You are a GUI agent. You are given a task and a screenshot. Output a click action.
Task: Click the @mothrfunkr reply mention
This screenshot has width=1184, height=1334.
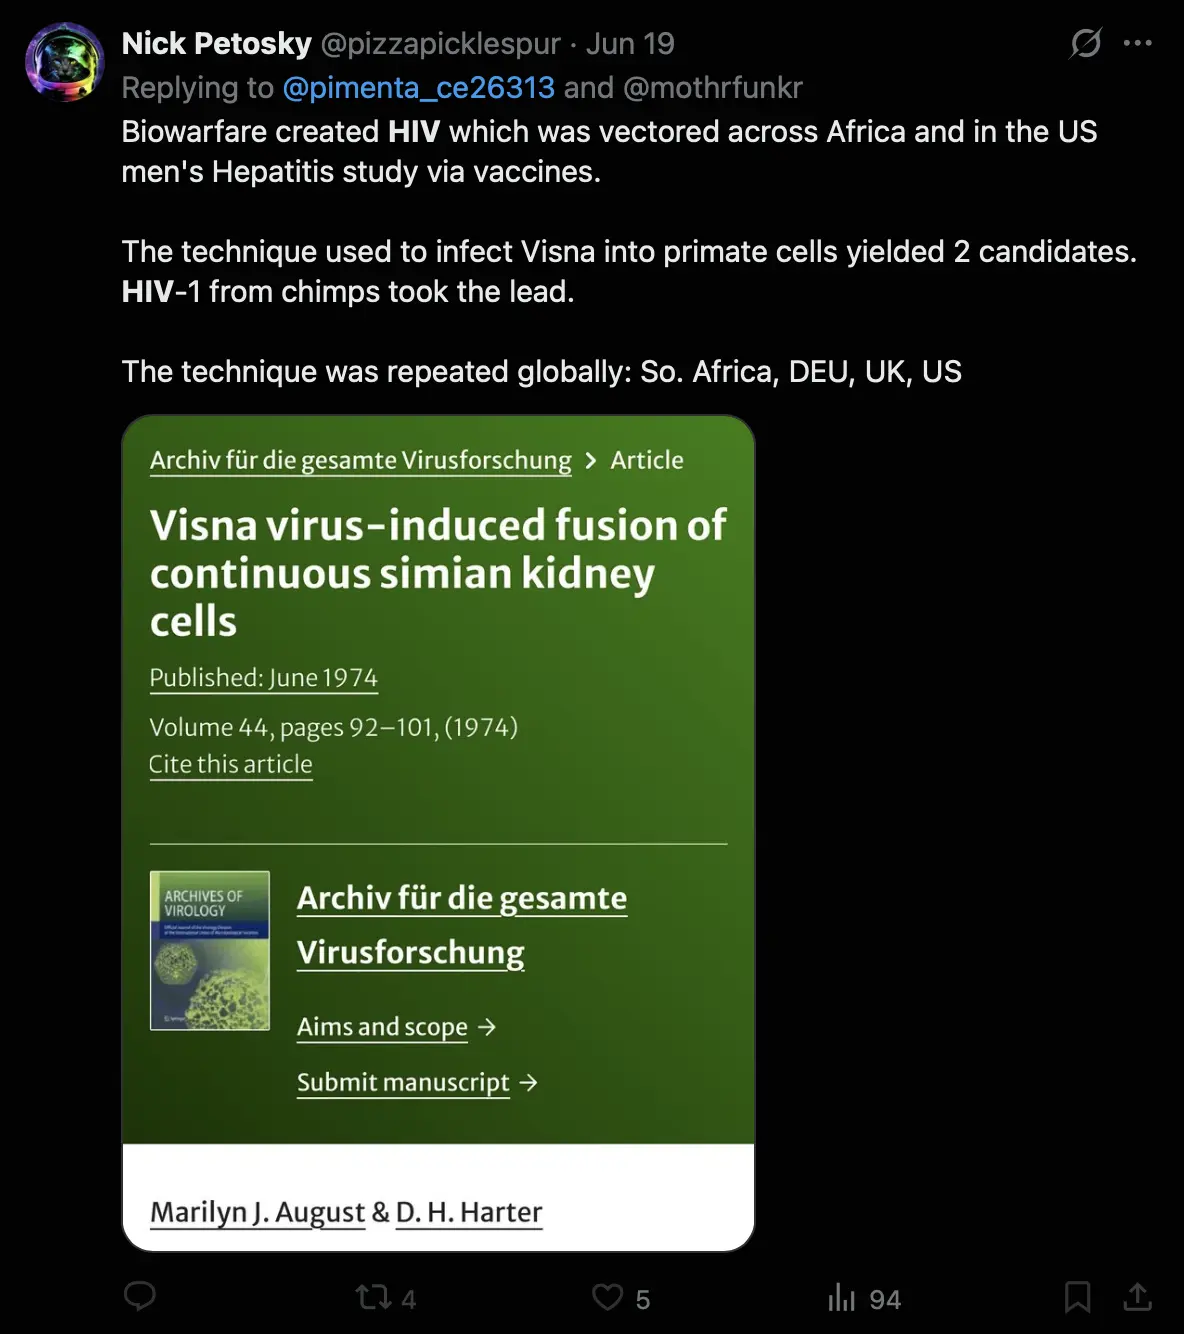[x=713, y=88]
